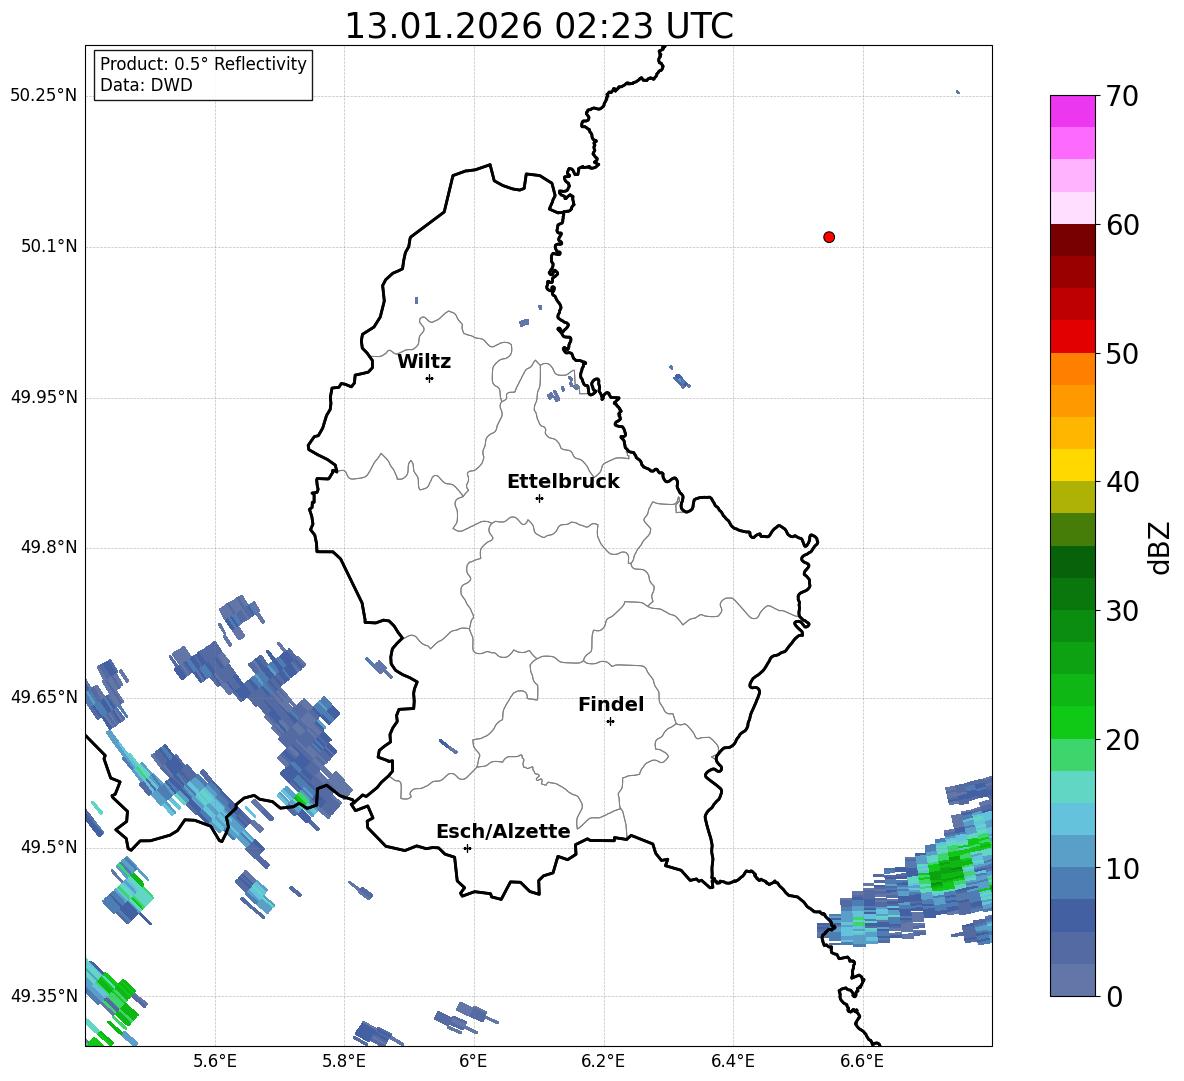Click the yellow colorbar swatch above 40
The image size is (1184, 1081).
pos(1072,465)
